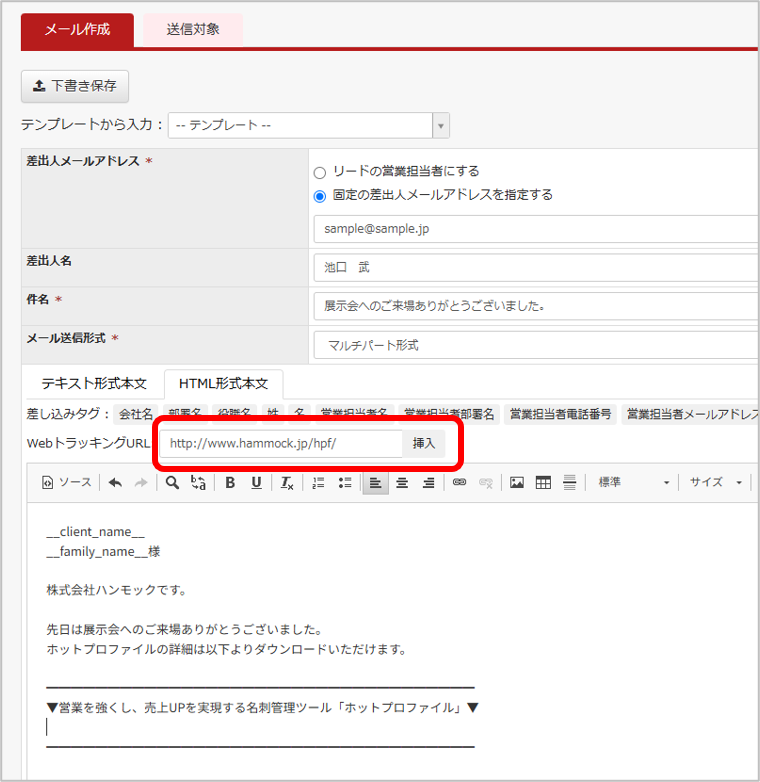This screenshot has height=782, width=760.
Task: Click the 下書き保存 draft save button
Action: [x=75, y=86]
